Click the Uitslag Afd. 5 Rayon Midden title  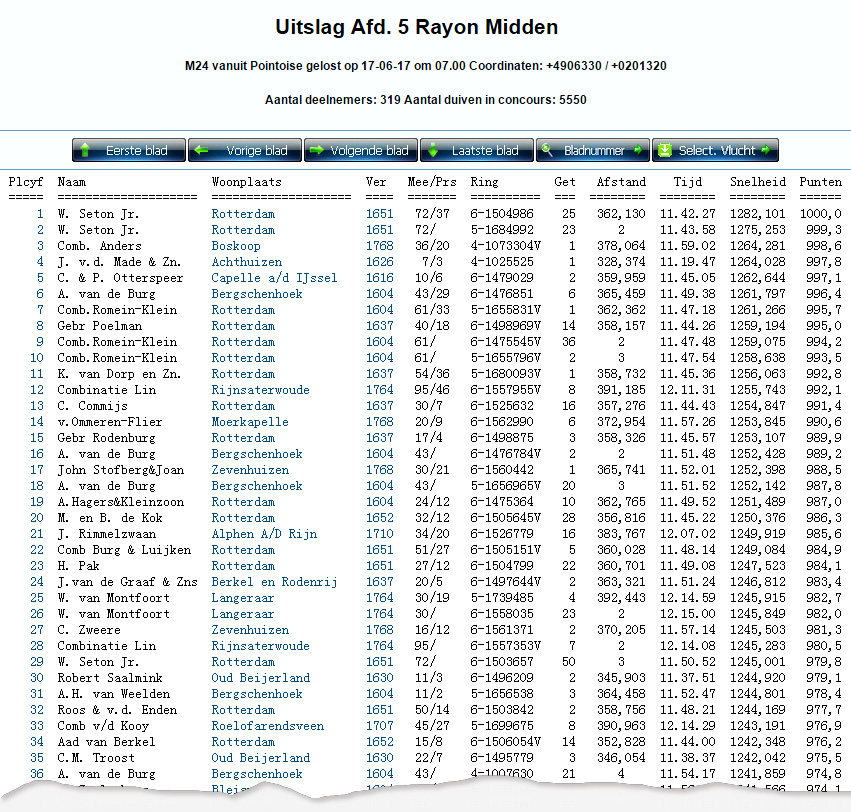[x=416, y=27]
